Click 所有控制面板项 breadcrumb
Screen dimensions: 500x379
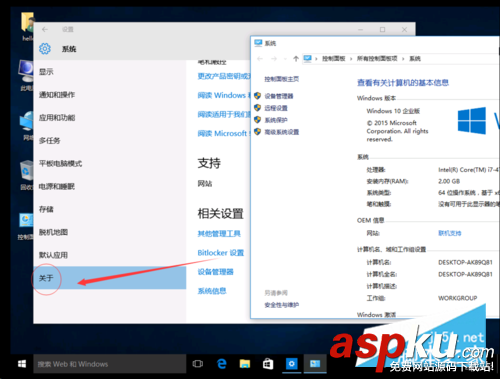coord(377,59)
